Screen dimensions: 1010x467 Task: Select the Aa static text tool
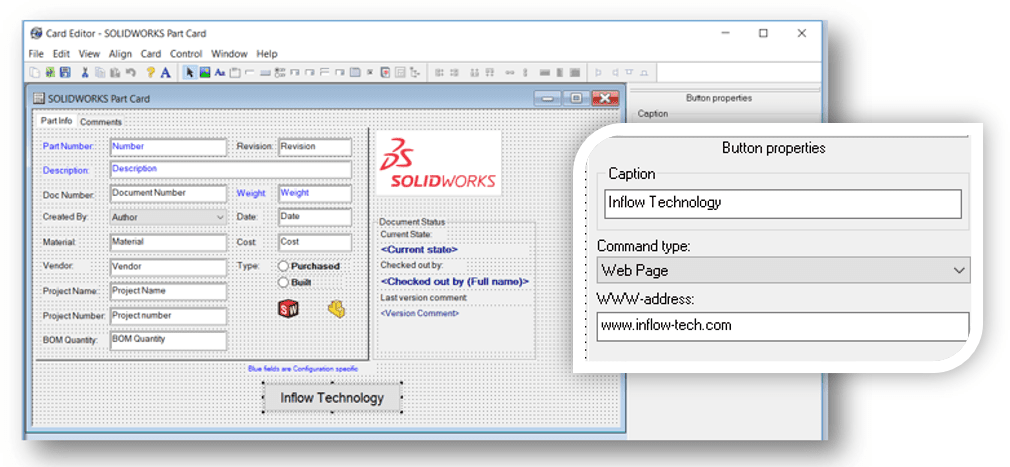220,73
